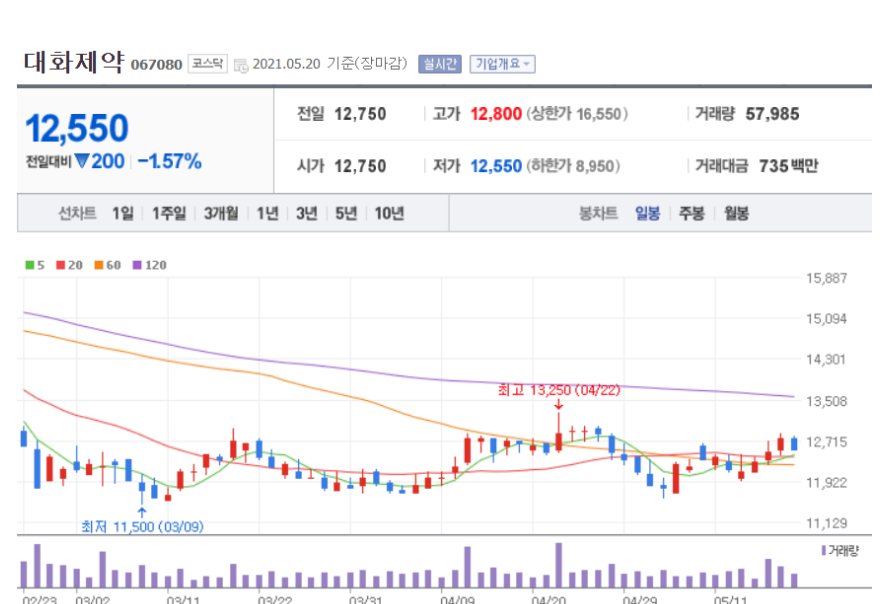The image size is (889, 604).
Task: Click the green 5-day moving average swatch
Action: click(x=29, y=265)
